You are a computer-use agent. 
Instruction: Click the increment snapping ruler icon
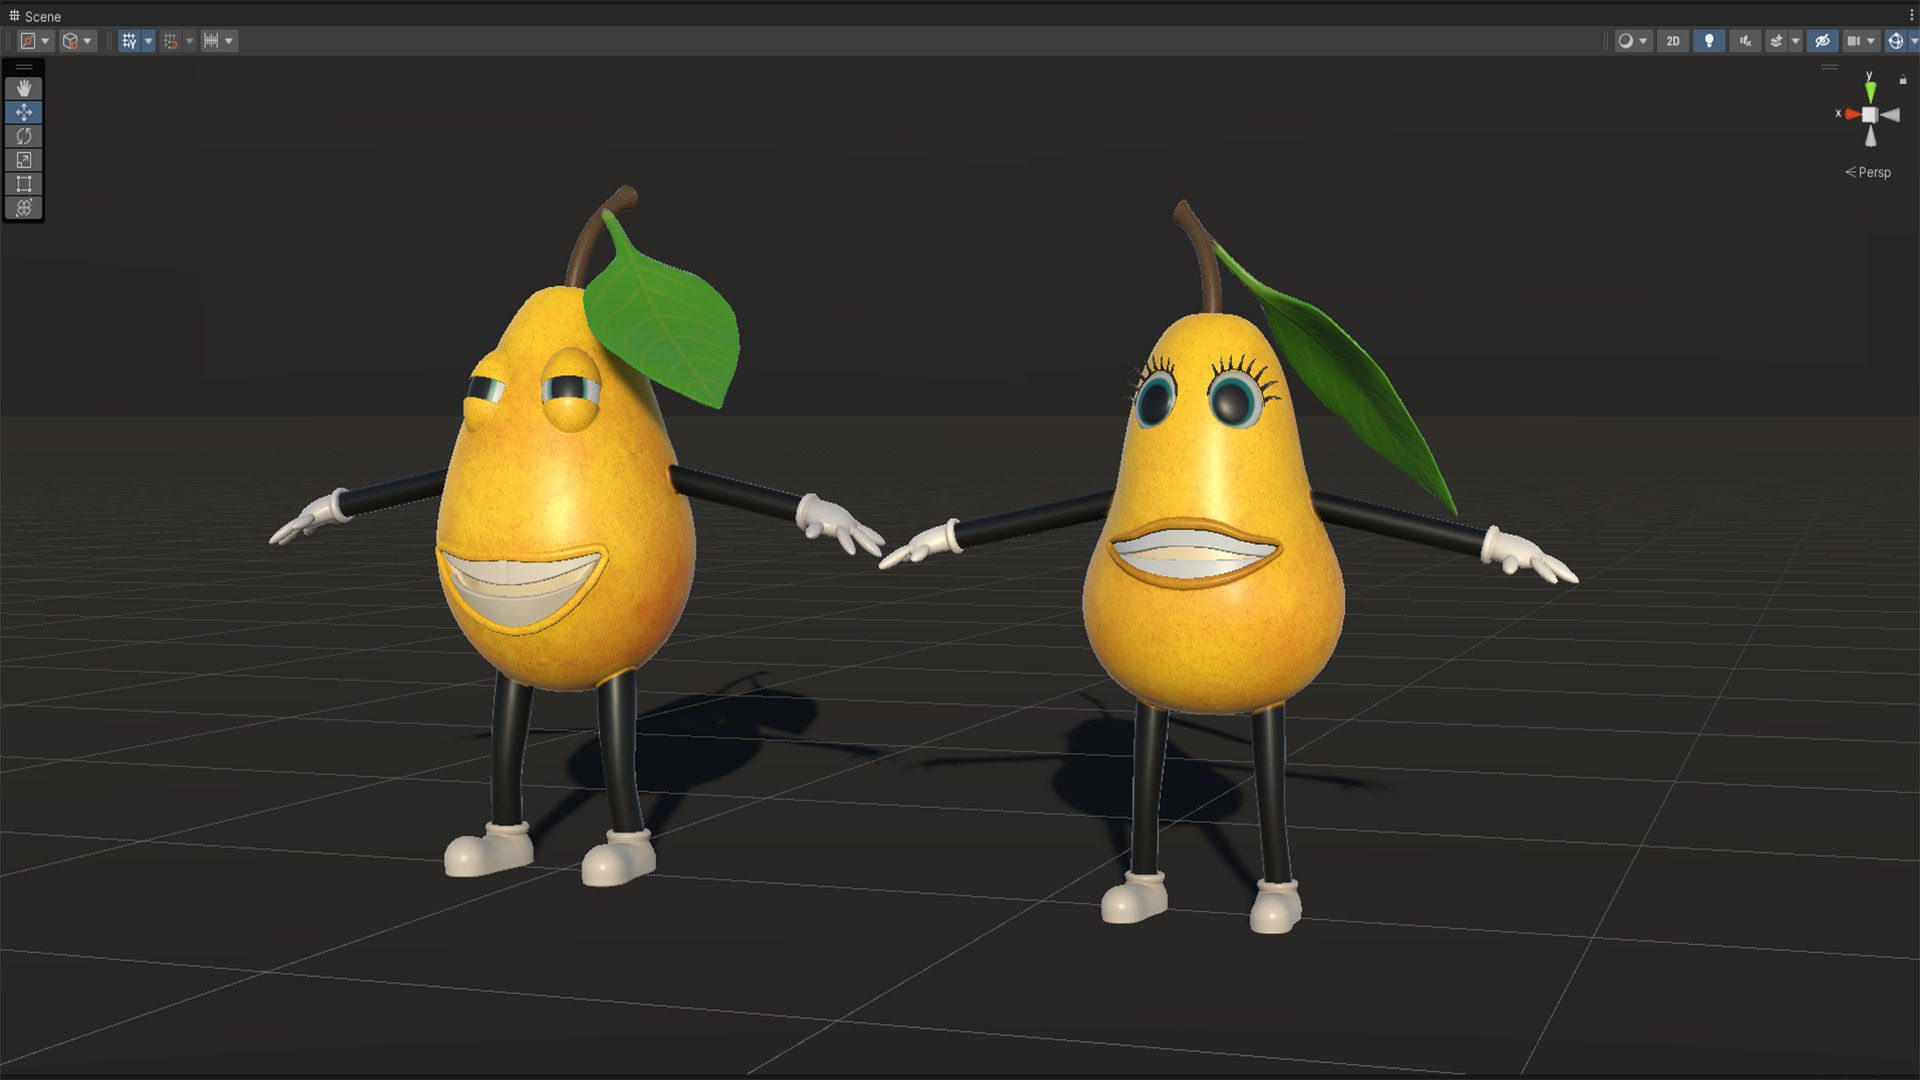click(x=211, y=41)
